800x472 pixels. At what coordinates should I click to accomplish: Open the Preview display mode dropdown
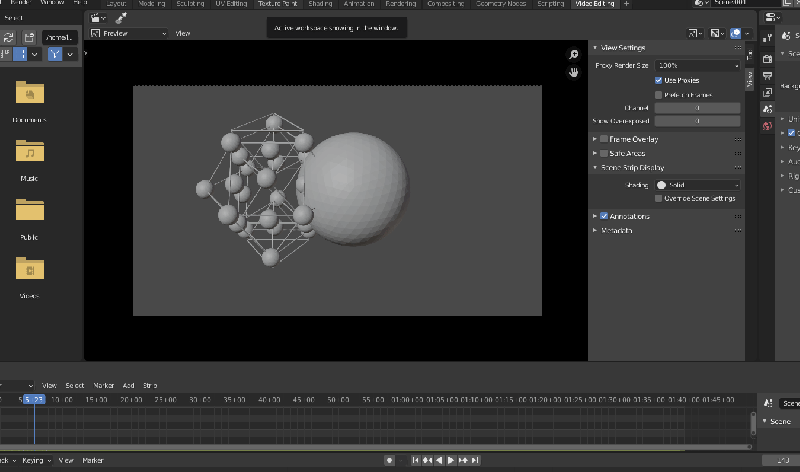coord(129,33)
